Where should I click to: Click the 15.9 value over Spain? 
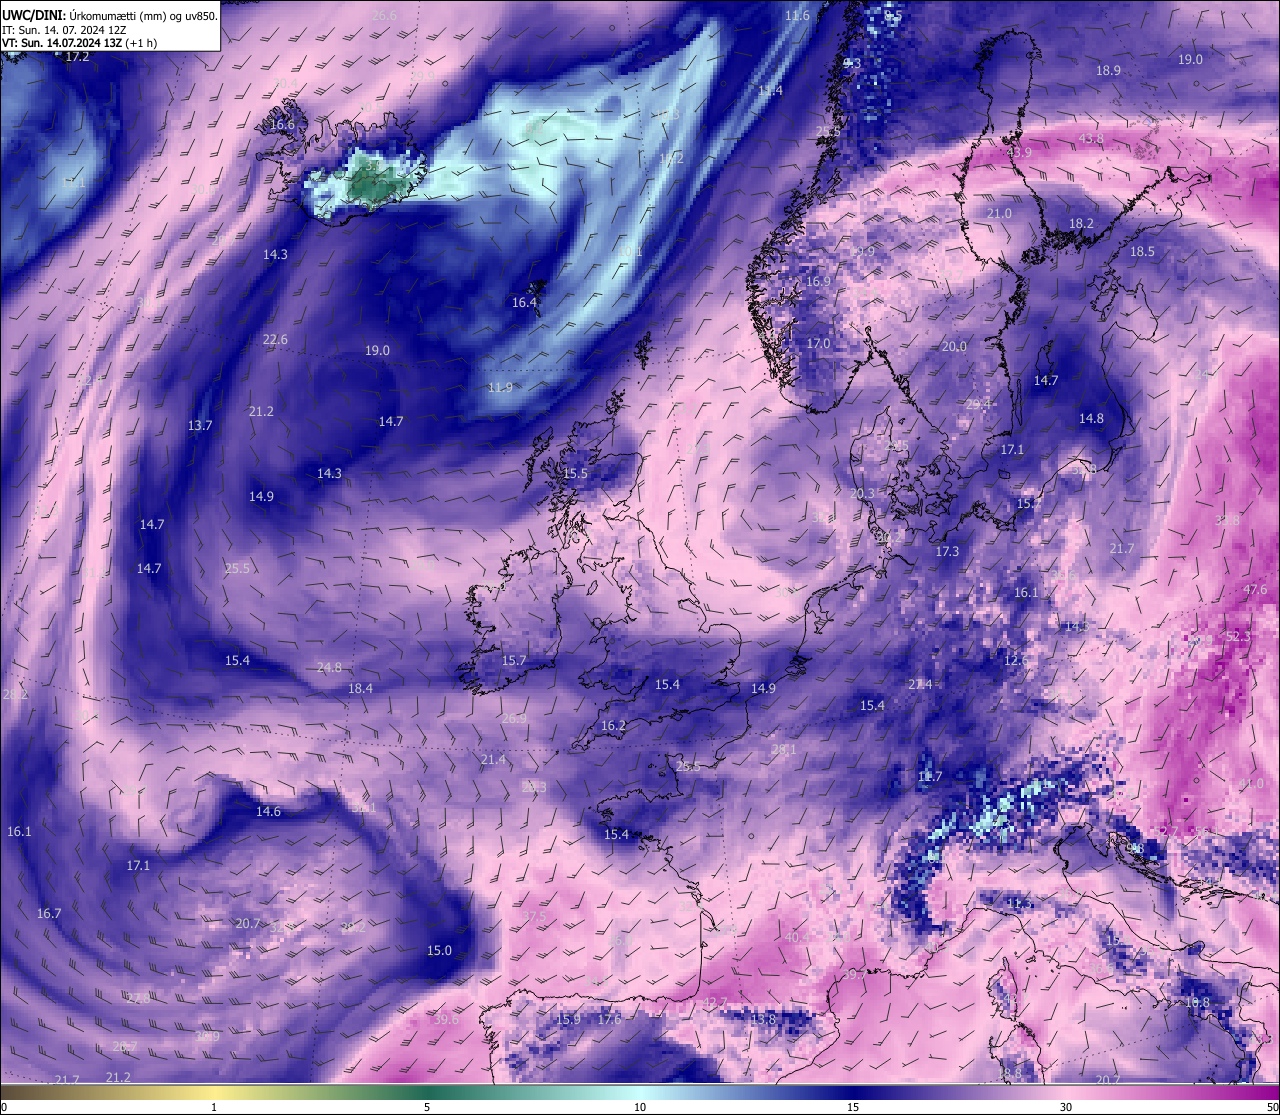568,1020
